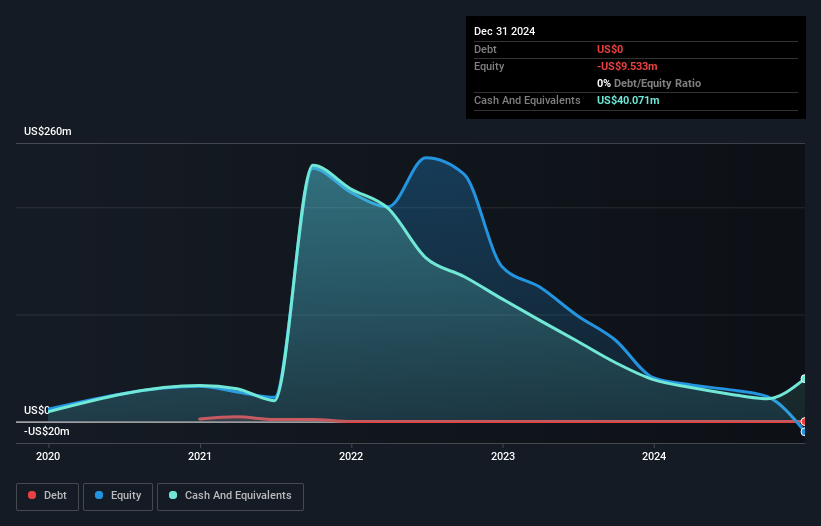Click the 2021 x-axis label
This screenshot has height=526, width=821.
click(x=199, y=456)
